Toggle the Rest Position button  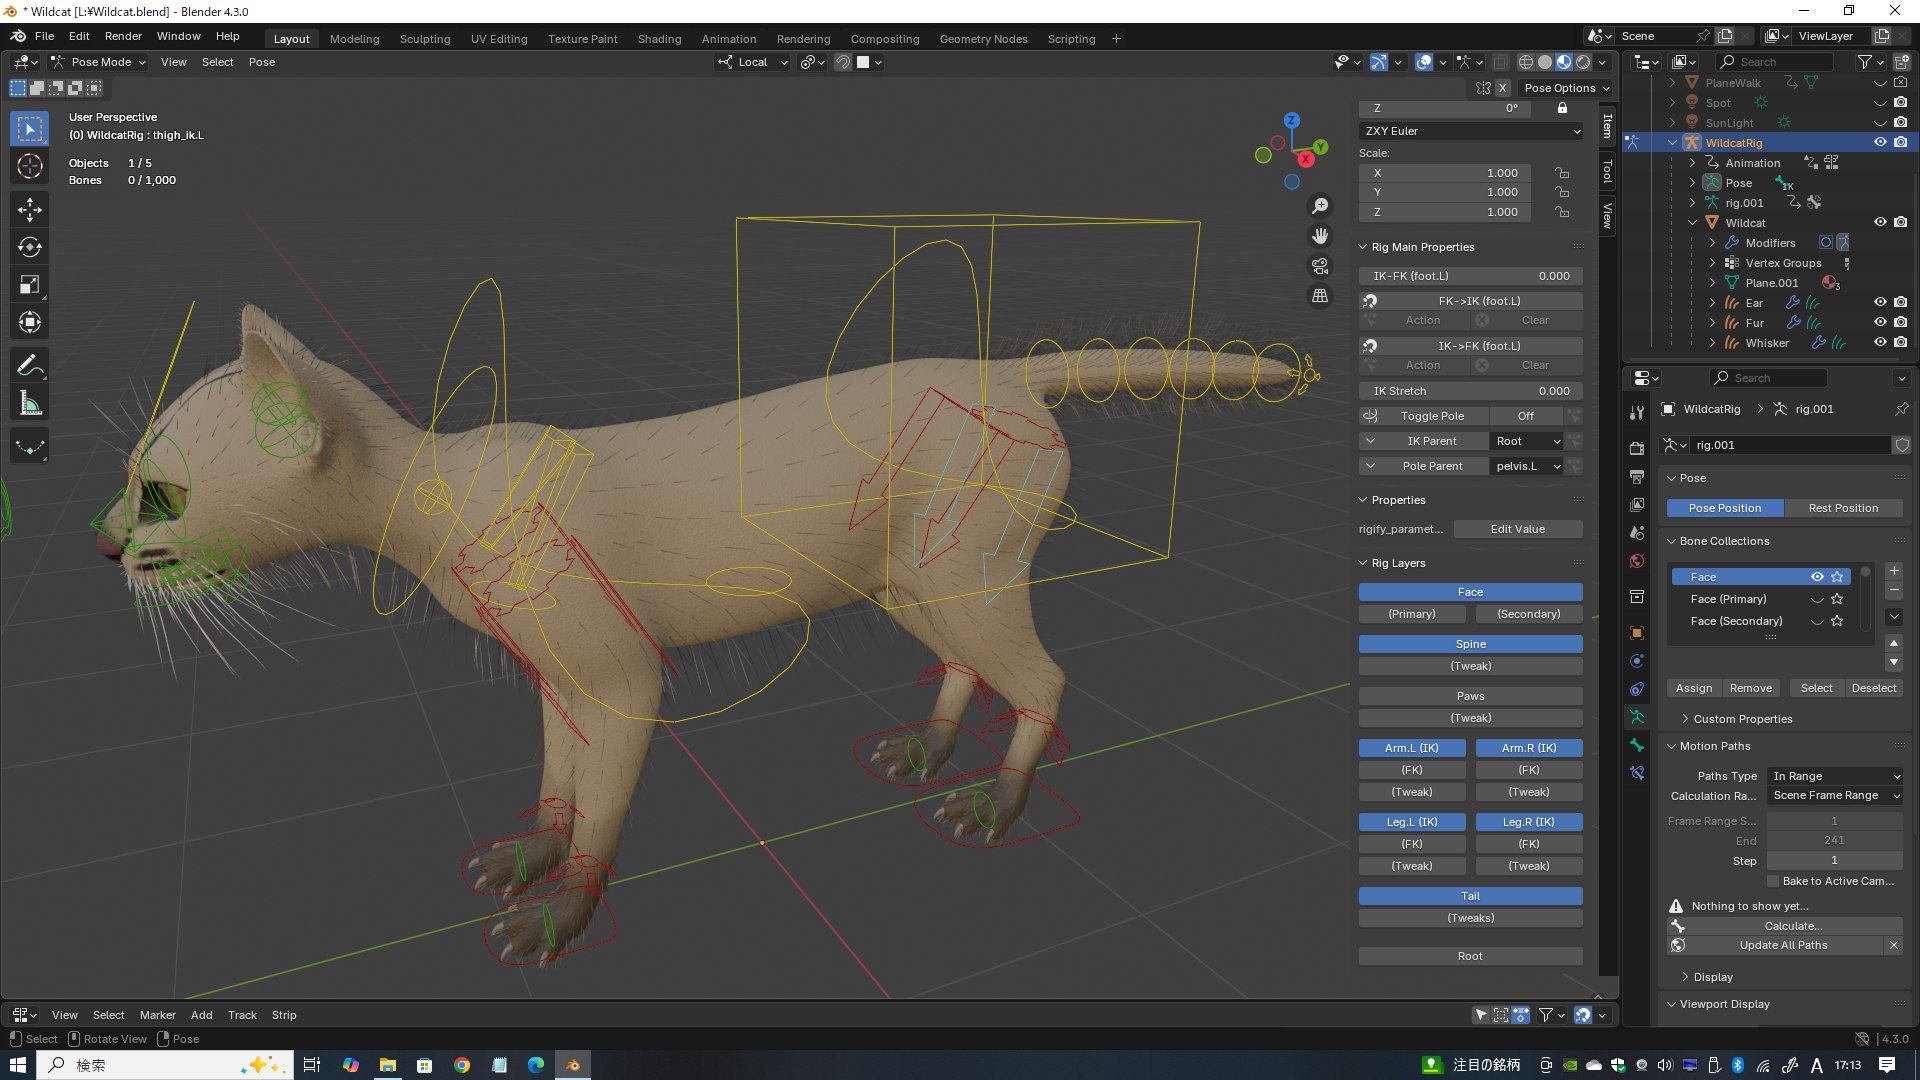[x=1843, y=508]
